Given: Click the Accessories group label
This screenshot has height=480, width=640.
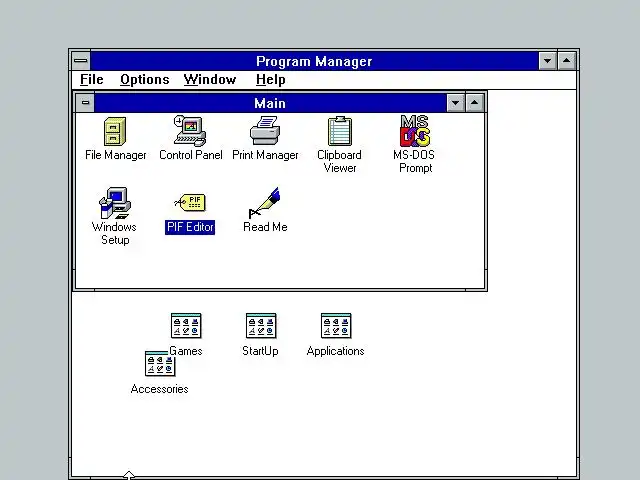Looking at the screenshot, I should 160,389.
